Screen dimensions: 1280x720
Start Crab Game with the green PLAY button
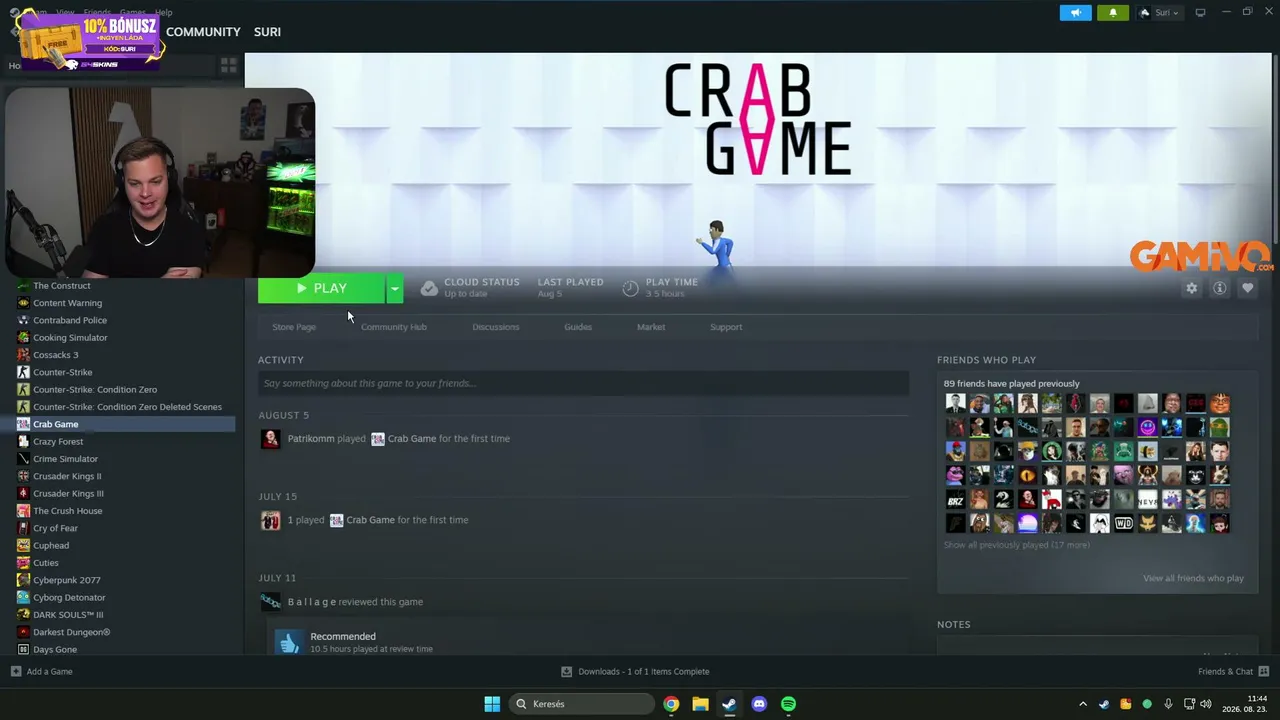click(321, 289)
